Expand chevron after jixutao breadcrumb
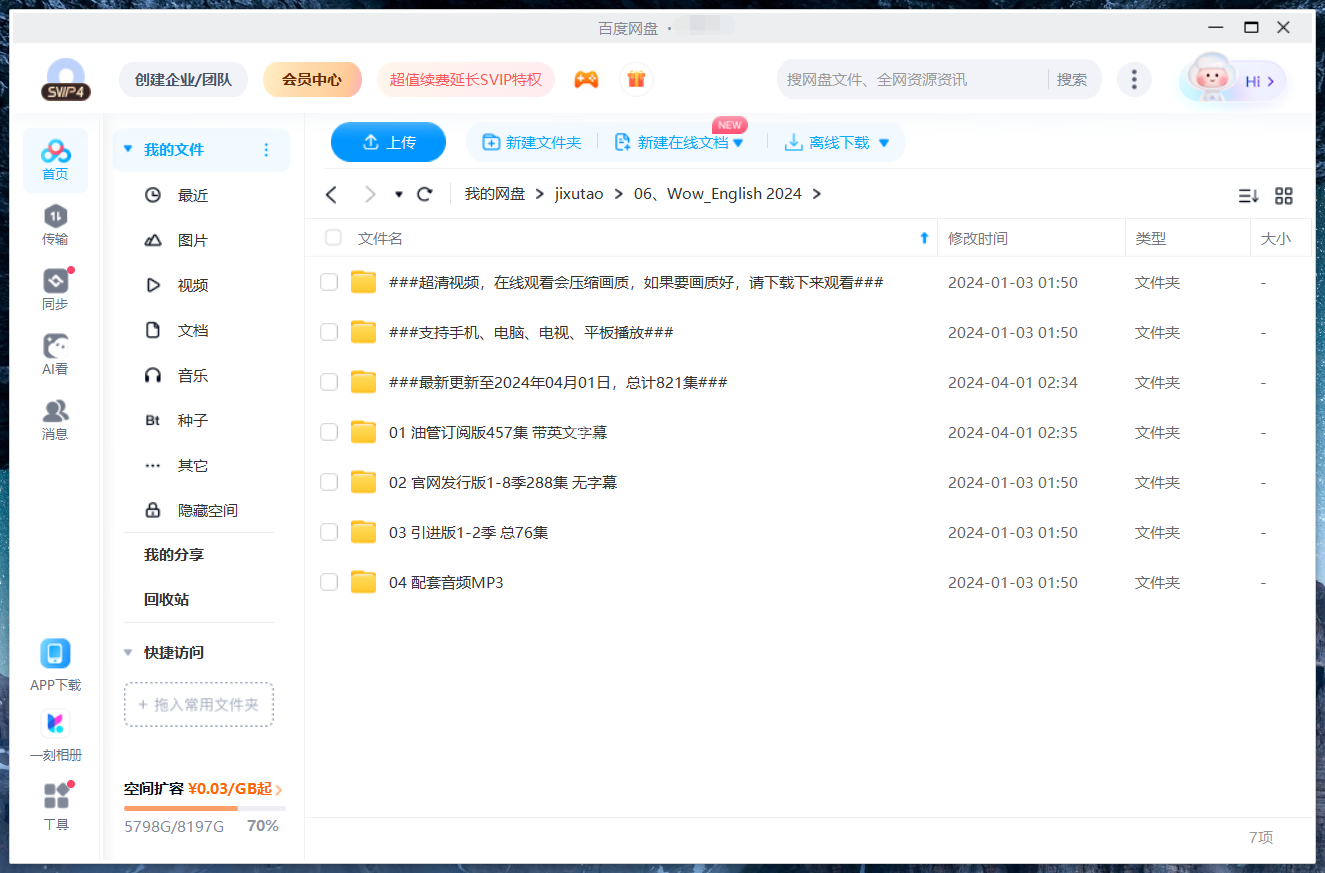 click(619, 194)
